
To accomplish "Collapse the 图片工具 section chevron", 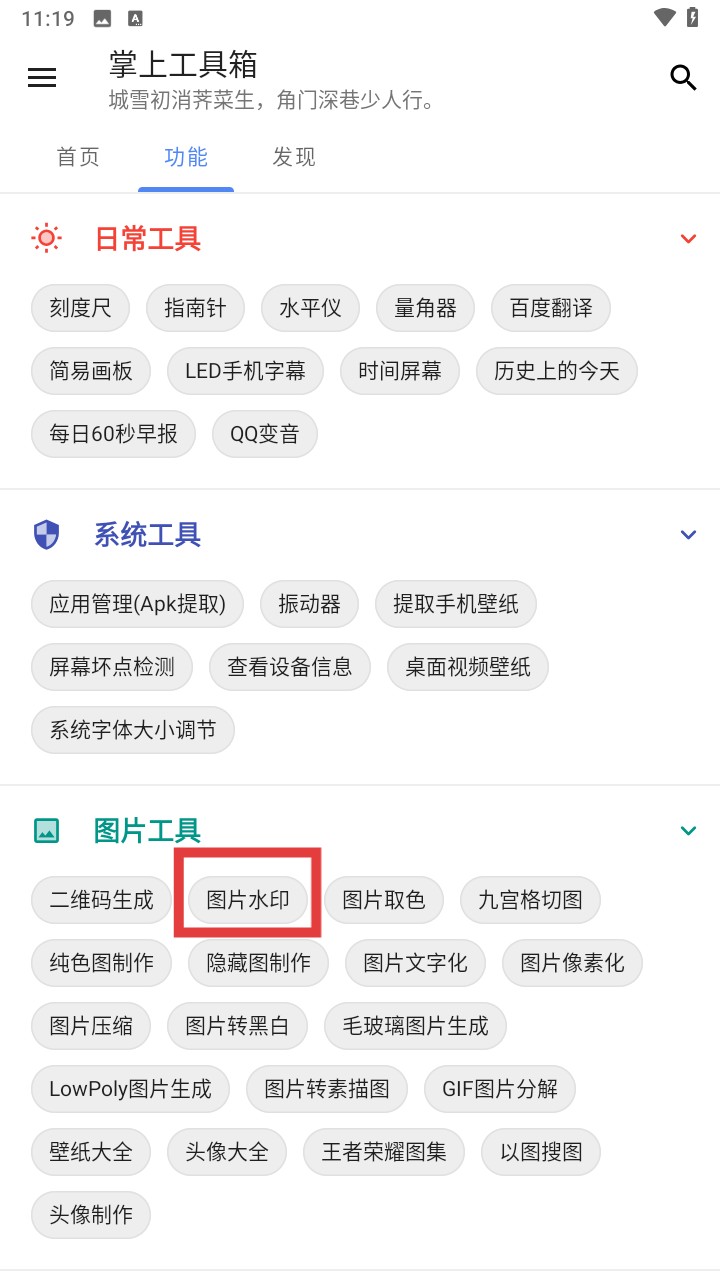I will (688, 831).
